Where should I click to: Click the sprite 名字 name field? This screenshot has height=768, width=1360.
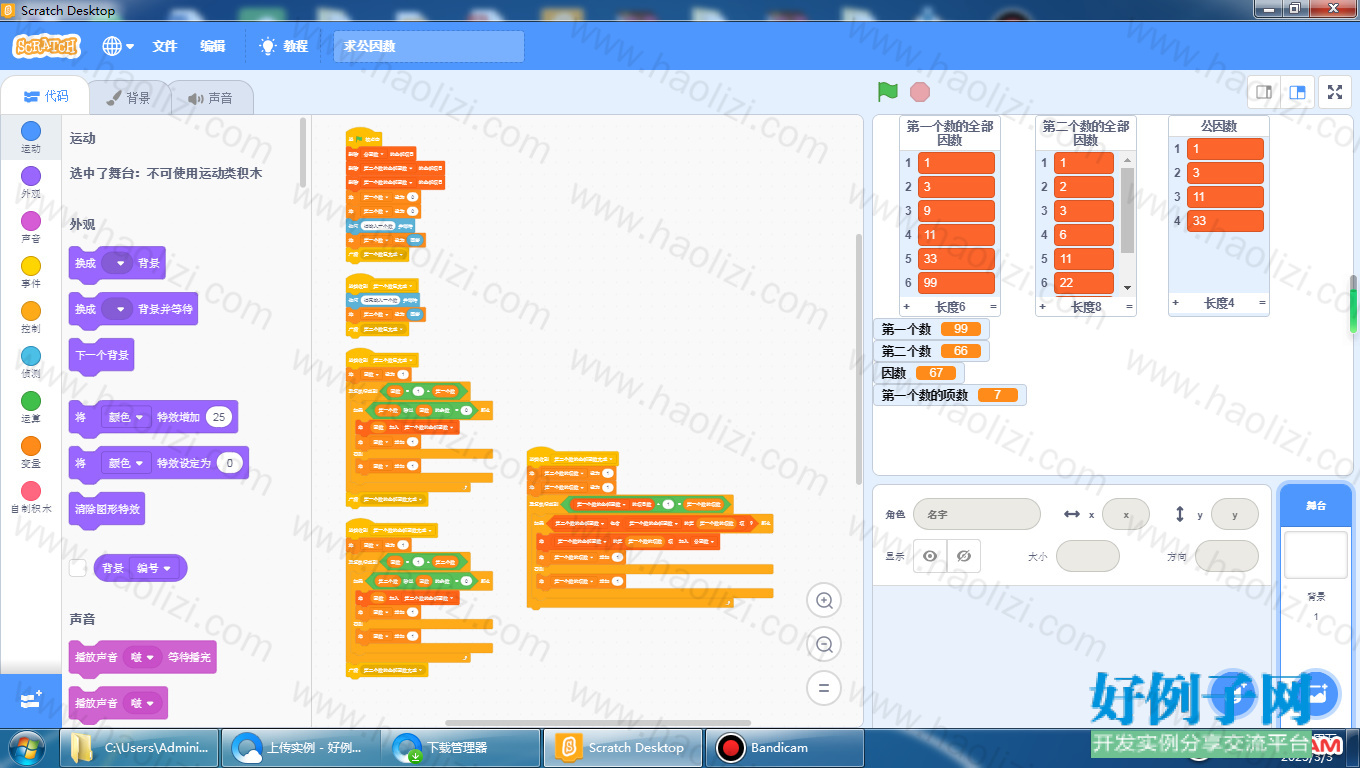click(976, 514)
